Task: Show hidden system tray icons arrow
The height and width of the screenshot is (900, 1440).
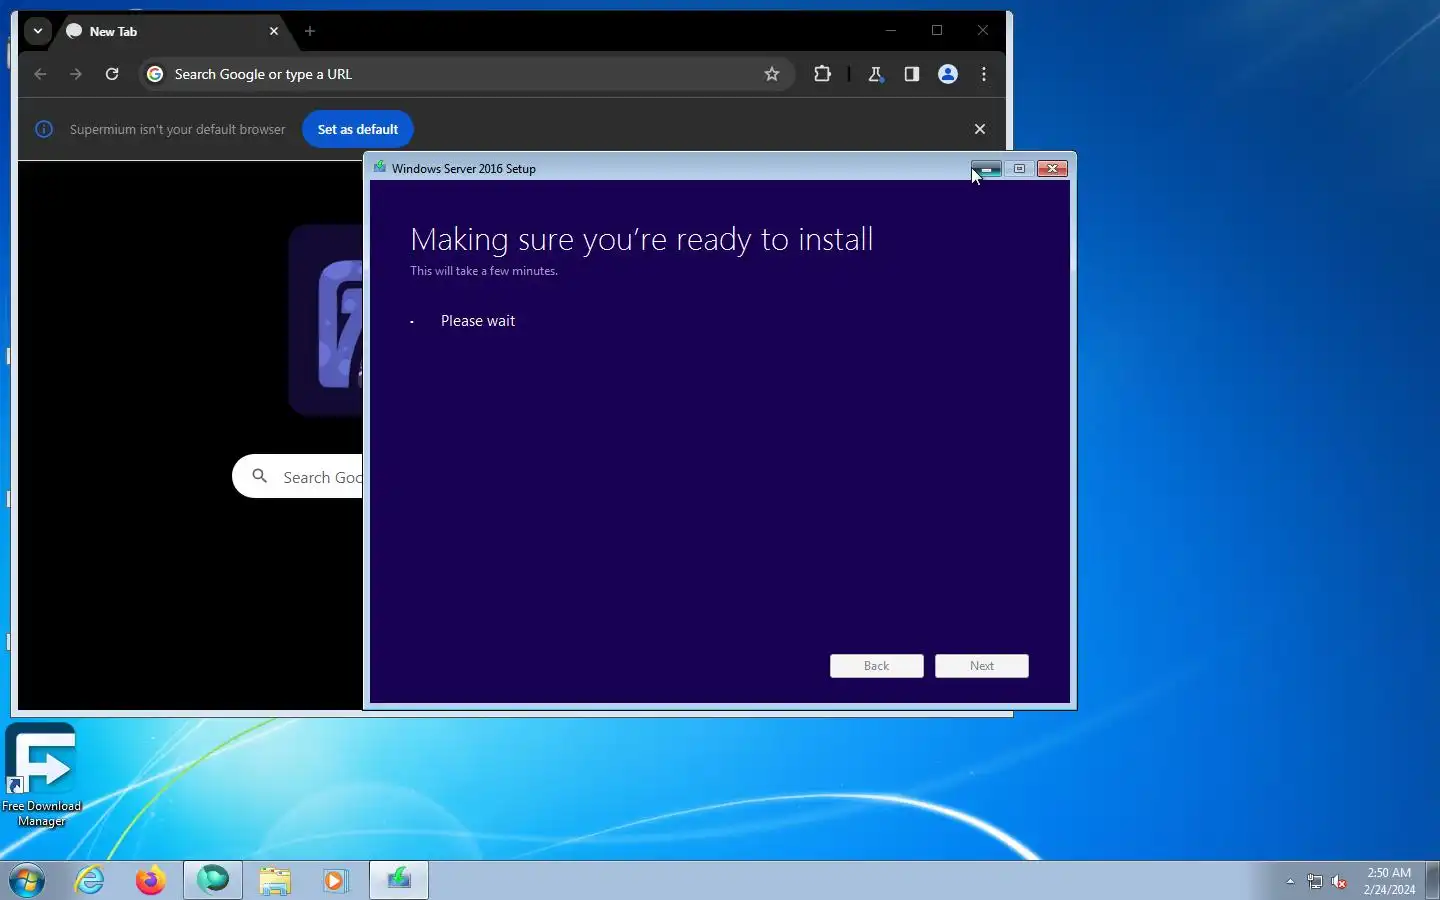Action: click(x=1290, y=881)
